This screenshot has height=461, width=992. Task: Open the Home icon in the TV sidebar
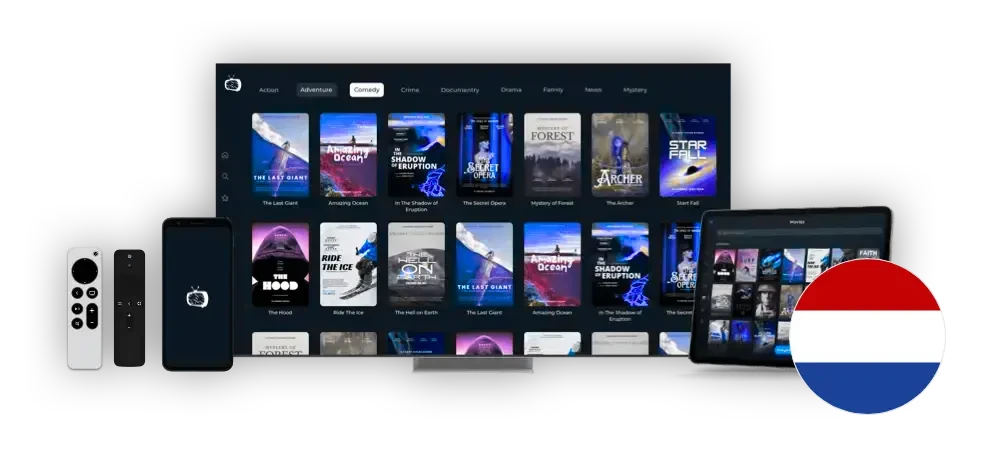(225, 155)
